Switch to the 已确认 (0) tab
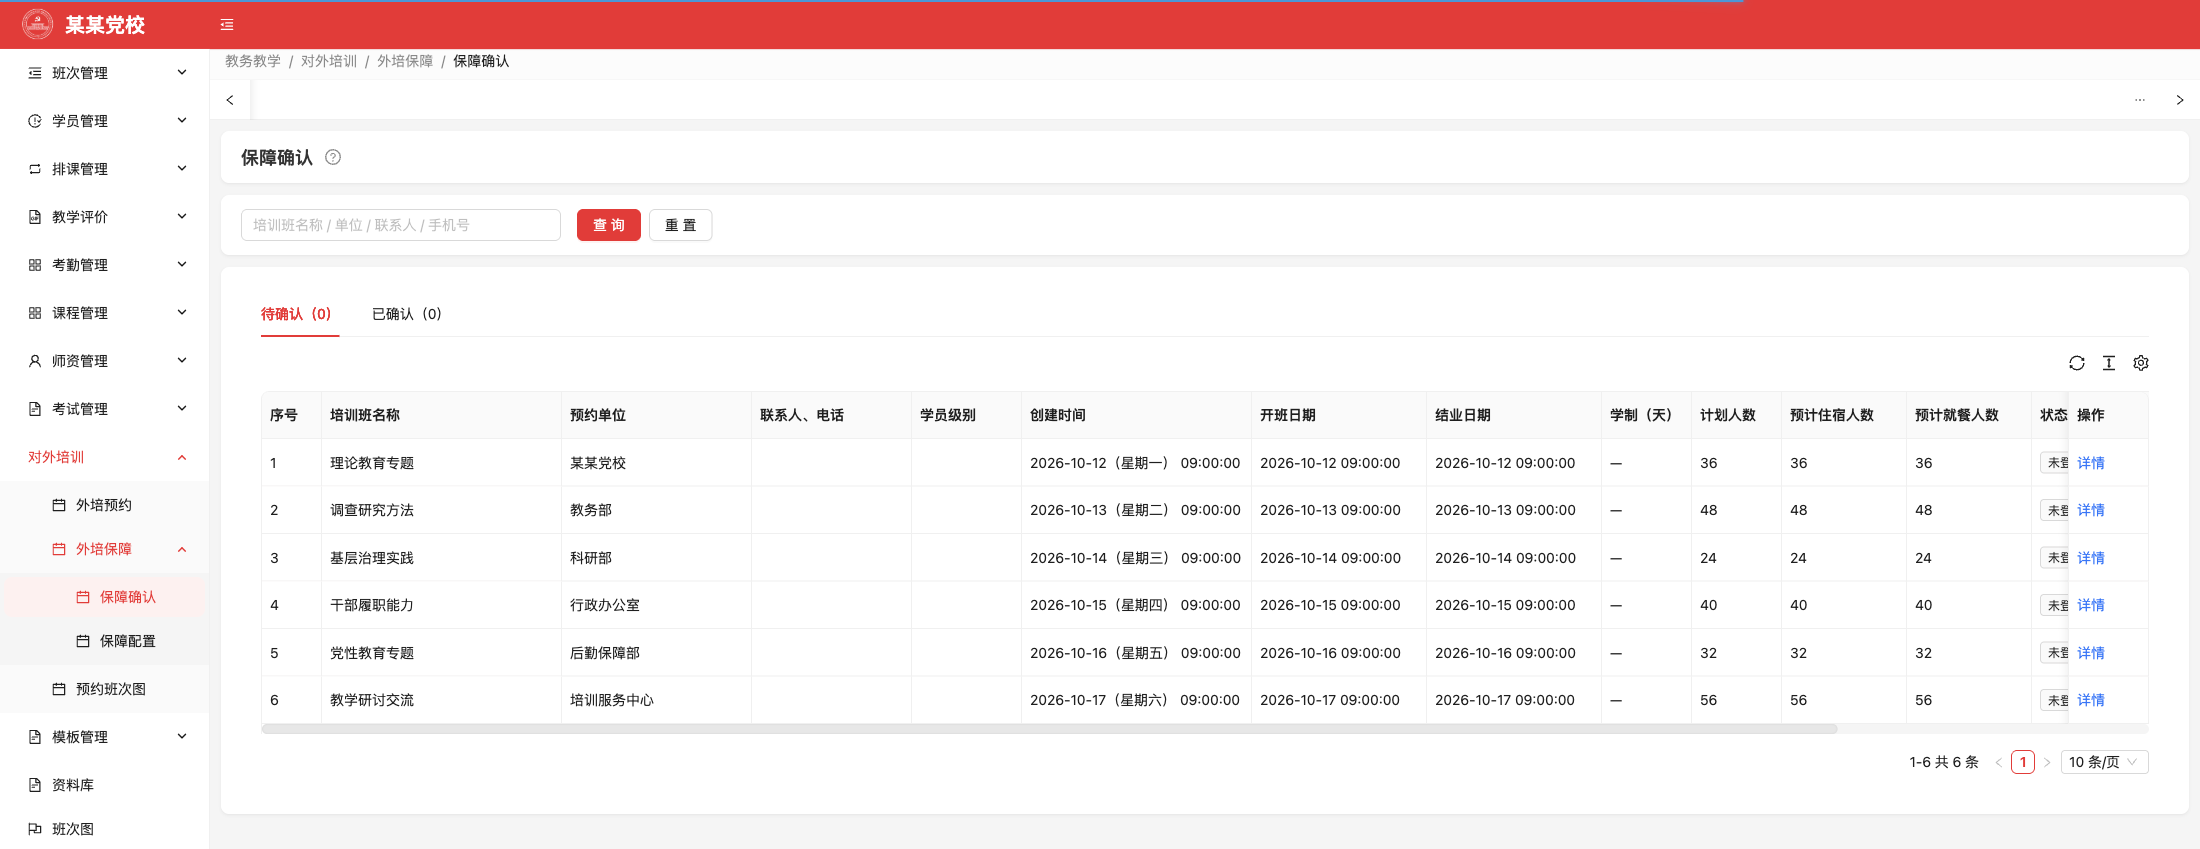The image size is (2200, 849). click(406, 314)
